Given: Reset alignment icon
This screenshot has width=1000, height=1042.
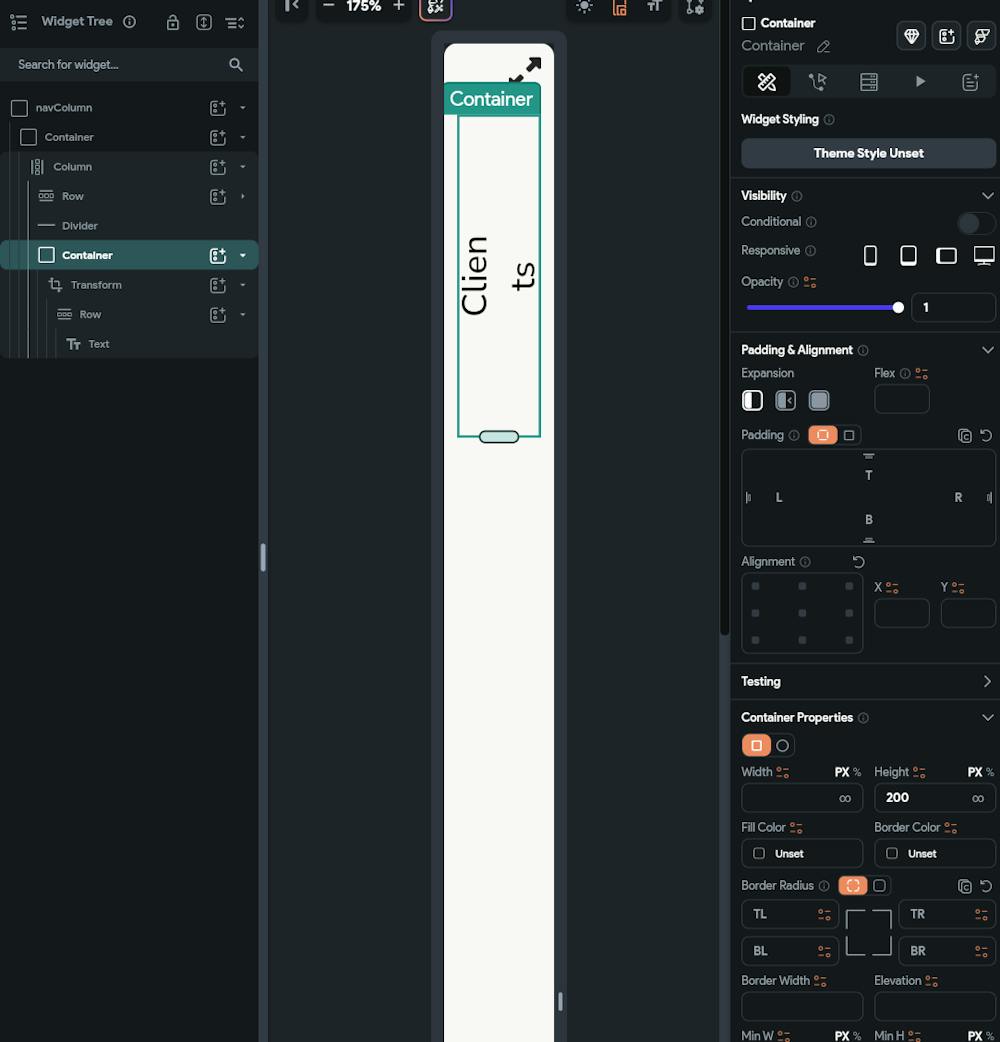Looking at the screenshot, I should [858, 562].
